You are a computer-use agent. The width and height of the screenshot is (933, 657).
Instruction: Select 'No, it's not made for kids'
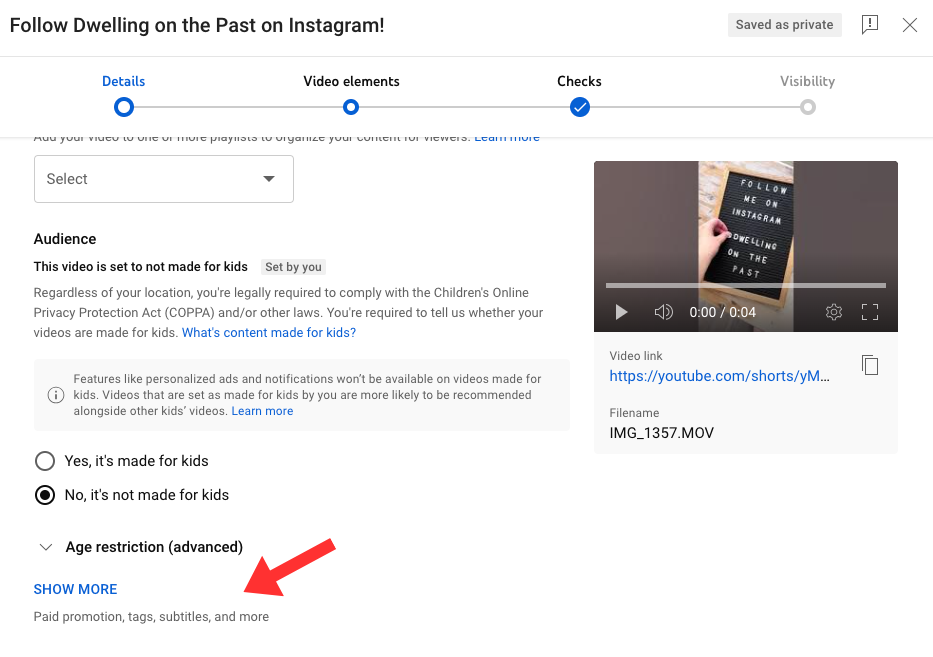[x=45, y=495]
